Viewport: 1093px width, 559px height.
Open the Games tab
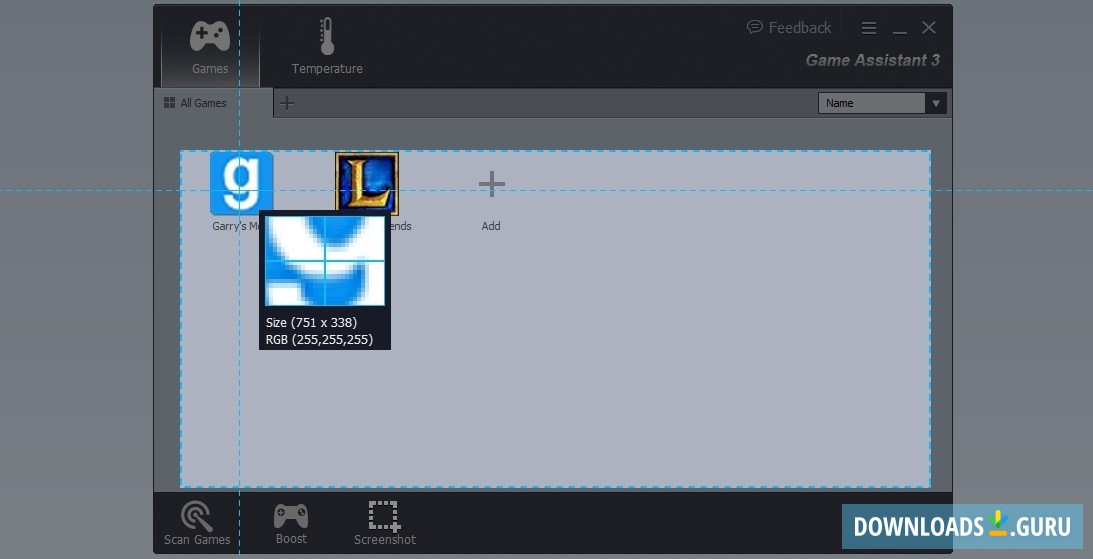pyautogui.click(x=210, y=48)
